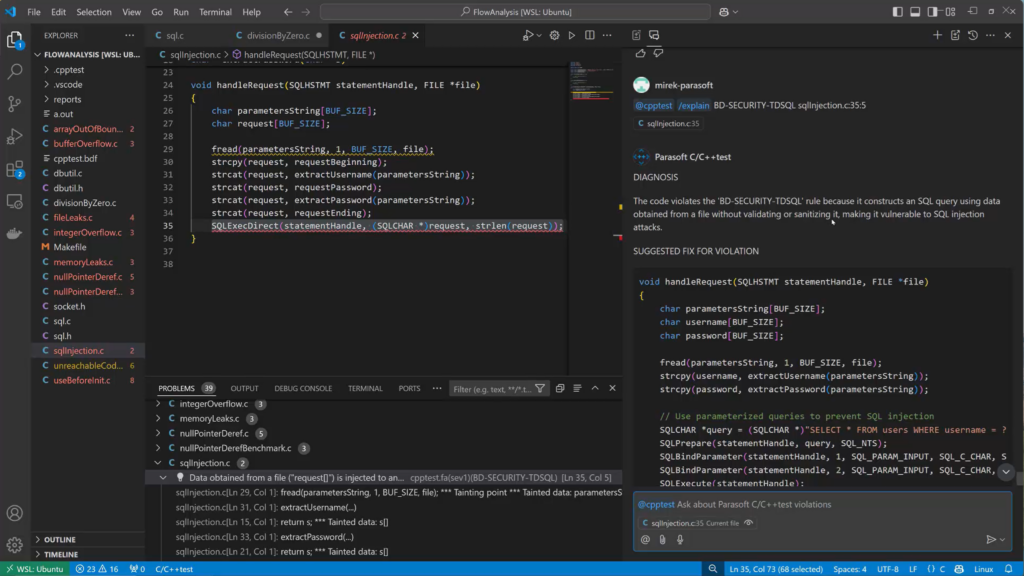Switch to the divisionByZero.c tab
Screen dimensions: 1024x576
(278, 35)
